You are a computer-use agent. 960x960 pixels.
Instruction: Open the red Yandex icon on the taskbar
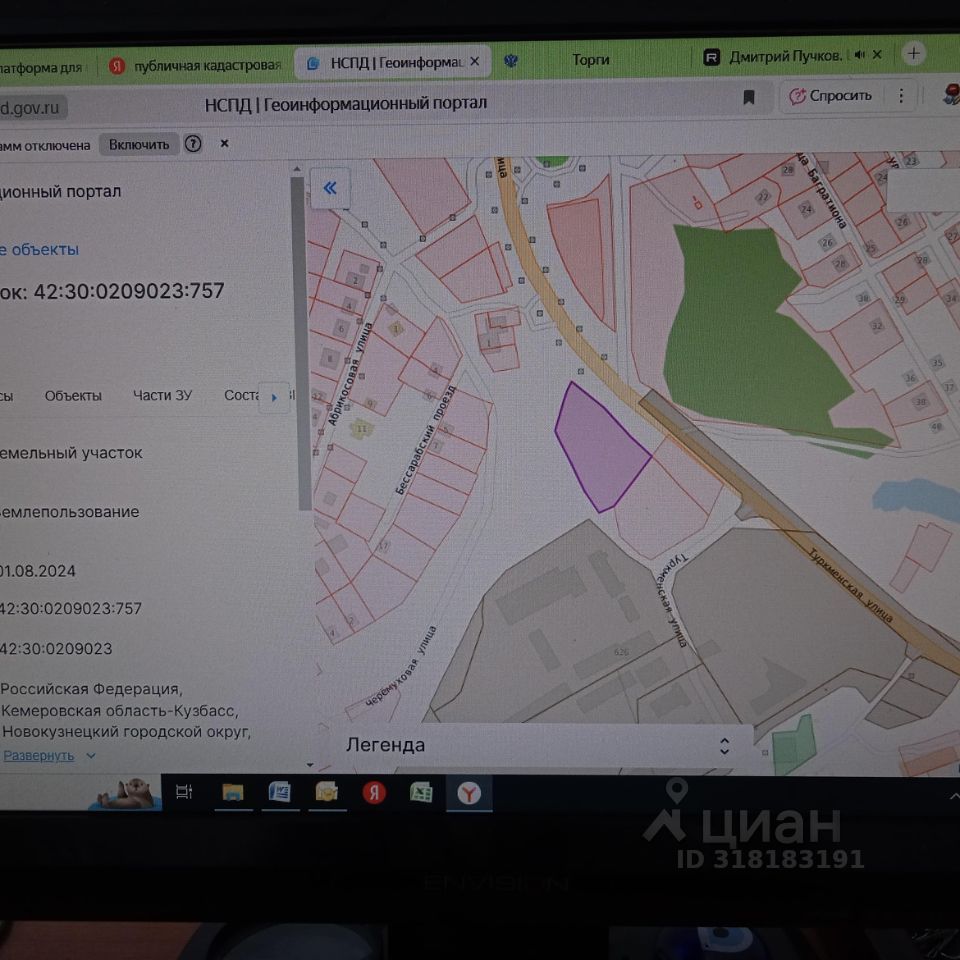click(x=374, y=793)
